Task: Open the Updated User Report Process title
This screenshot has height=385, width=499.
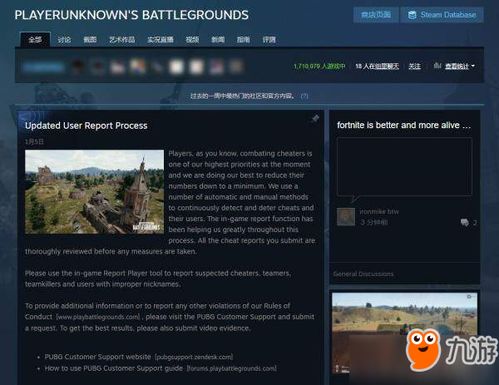Action: click(86, 126)
